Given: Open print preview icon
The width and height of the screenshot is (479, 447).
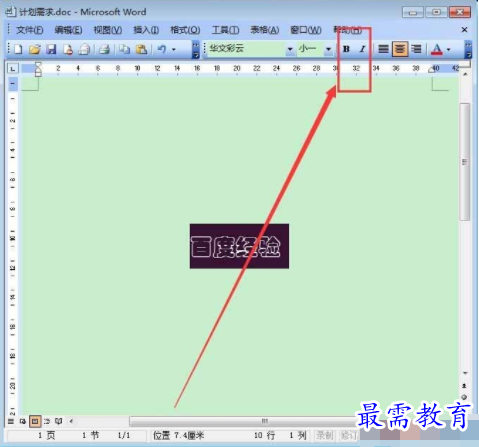Looking at the screenshot, I should [x=84, y=50].
